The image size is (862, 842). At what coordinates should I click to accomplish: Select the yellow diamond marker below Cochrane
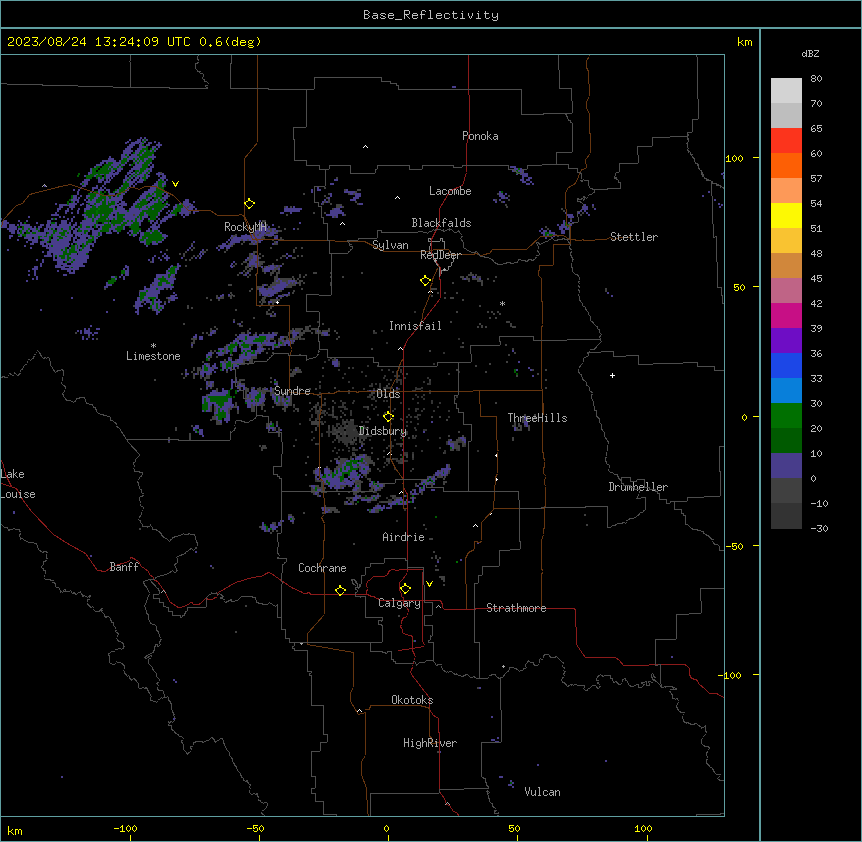pyautogui.click(x=340, y=590)
